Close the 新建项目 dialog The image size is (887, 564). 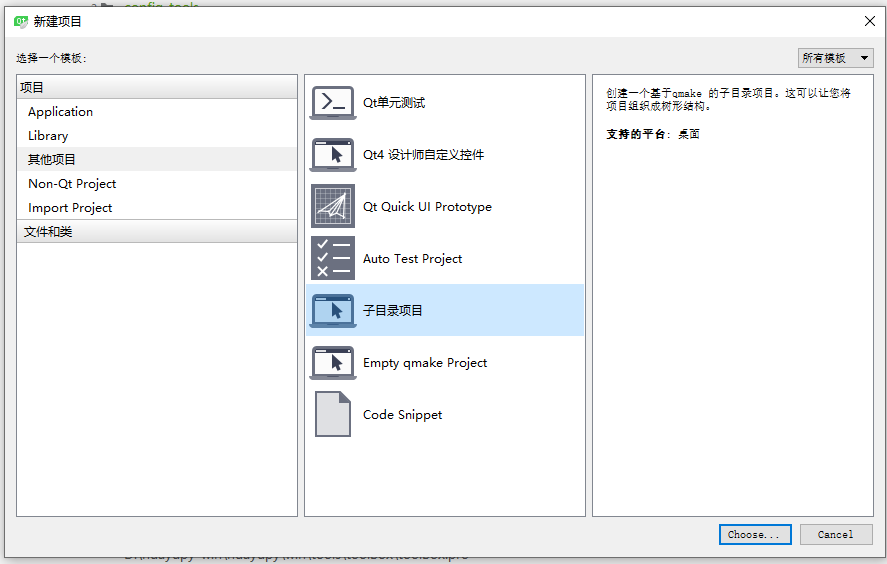[870, 21]
